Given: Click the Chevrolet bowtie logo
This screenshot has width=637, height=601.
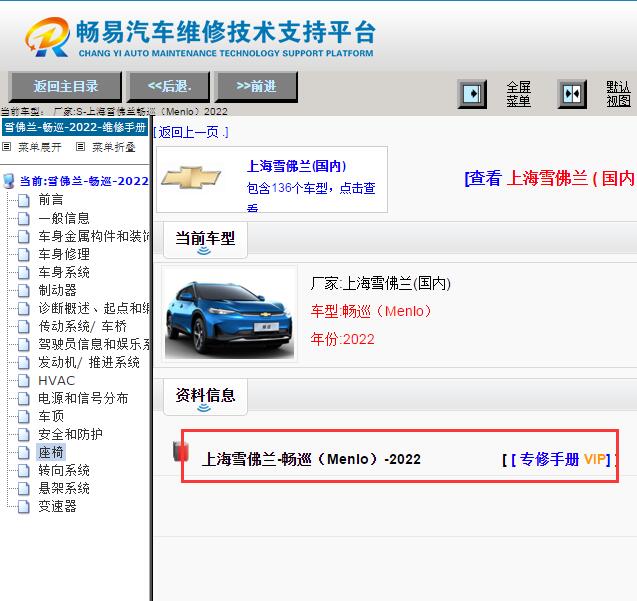Looking at the screenshot, I should 191,177.
